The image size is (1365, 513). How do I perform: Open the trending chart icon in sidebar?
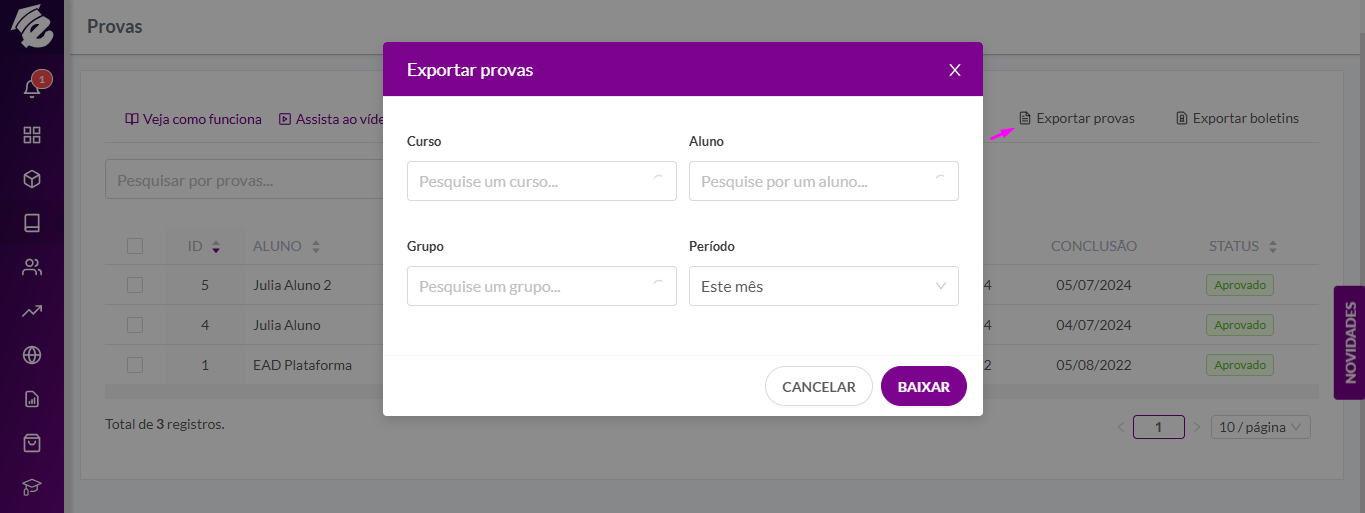[x=32, y=311]
